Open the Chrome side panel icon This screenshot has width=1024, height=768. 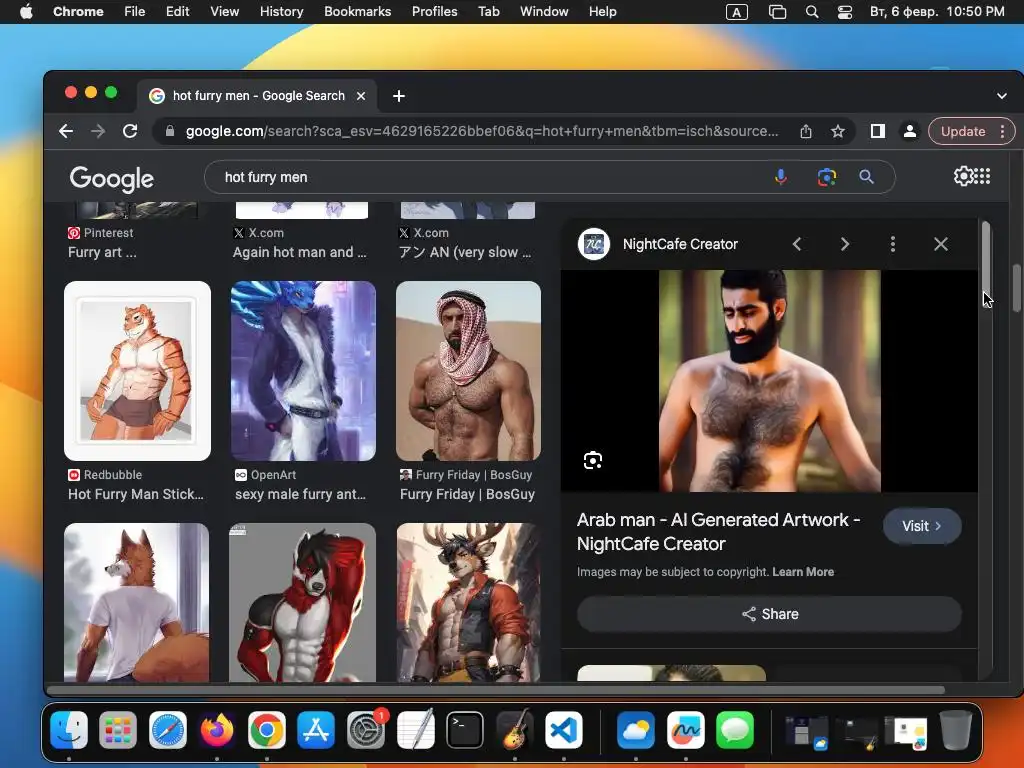click(x=878, y=131)
